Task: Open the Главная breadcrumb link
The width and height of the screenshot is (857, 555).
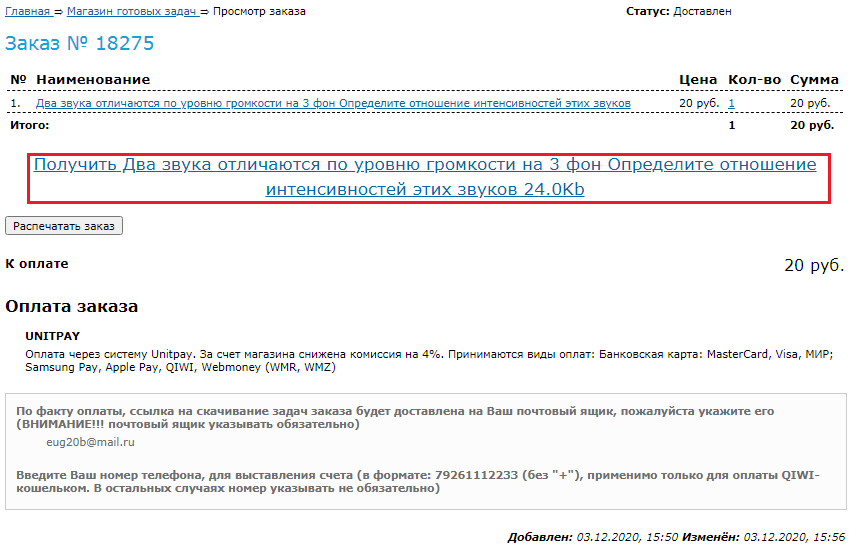Action: click(x=28, y=11)
